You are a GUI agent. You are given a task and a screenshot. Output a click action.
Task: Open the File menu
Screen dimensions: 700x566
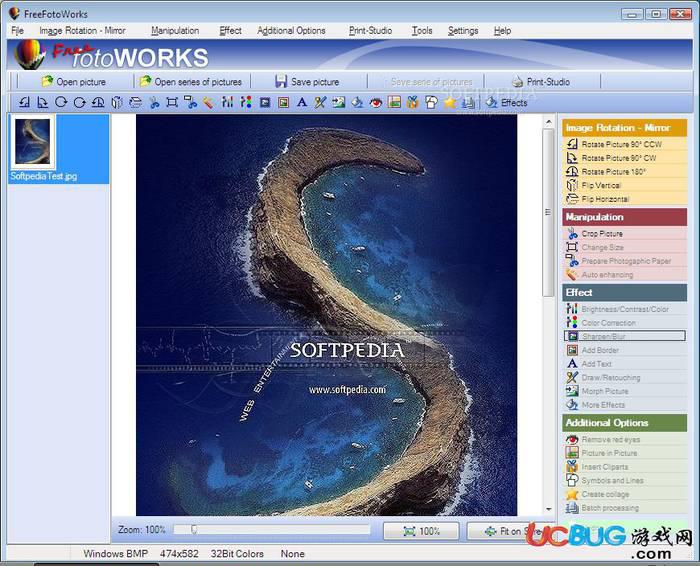point(17,31)
